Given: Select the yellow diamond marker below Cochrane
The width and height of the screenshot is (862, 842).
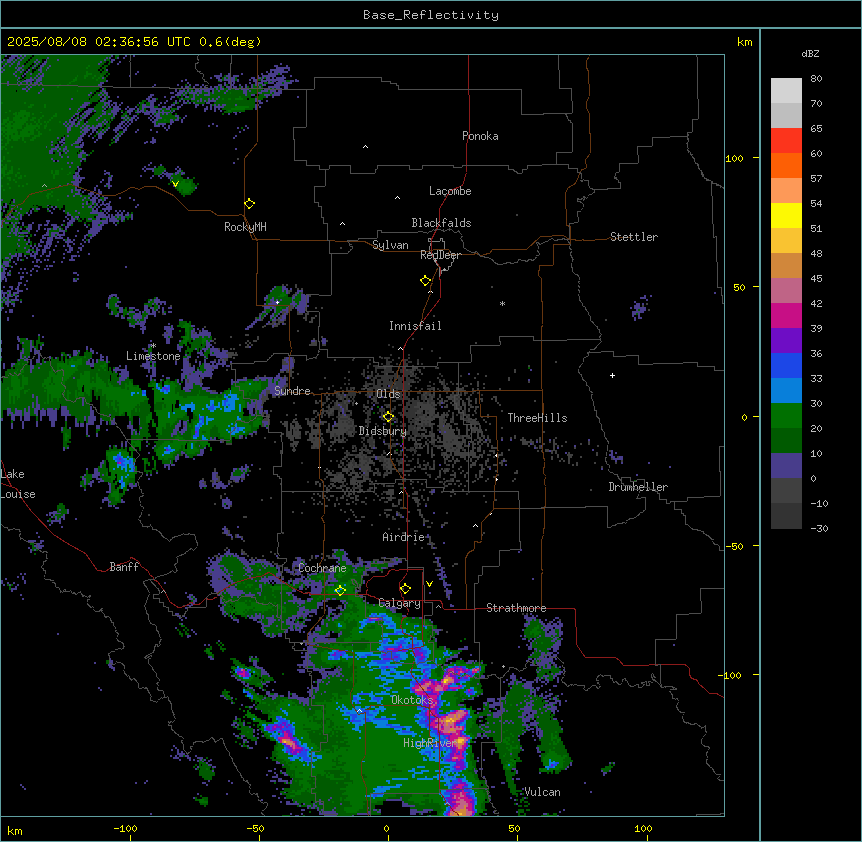Looking at the screenshot, I should tap(340, 590).
